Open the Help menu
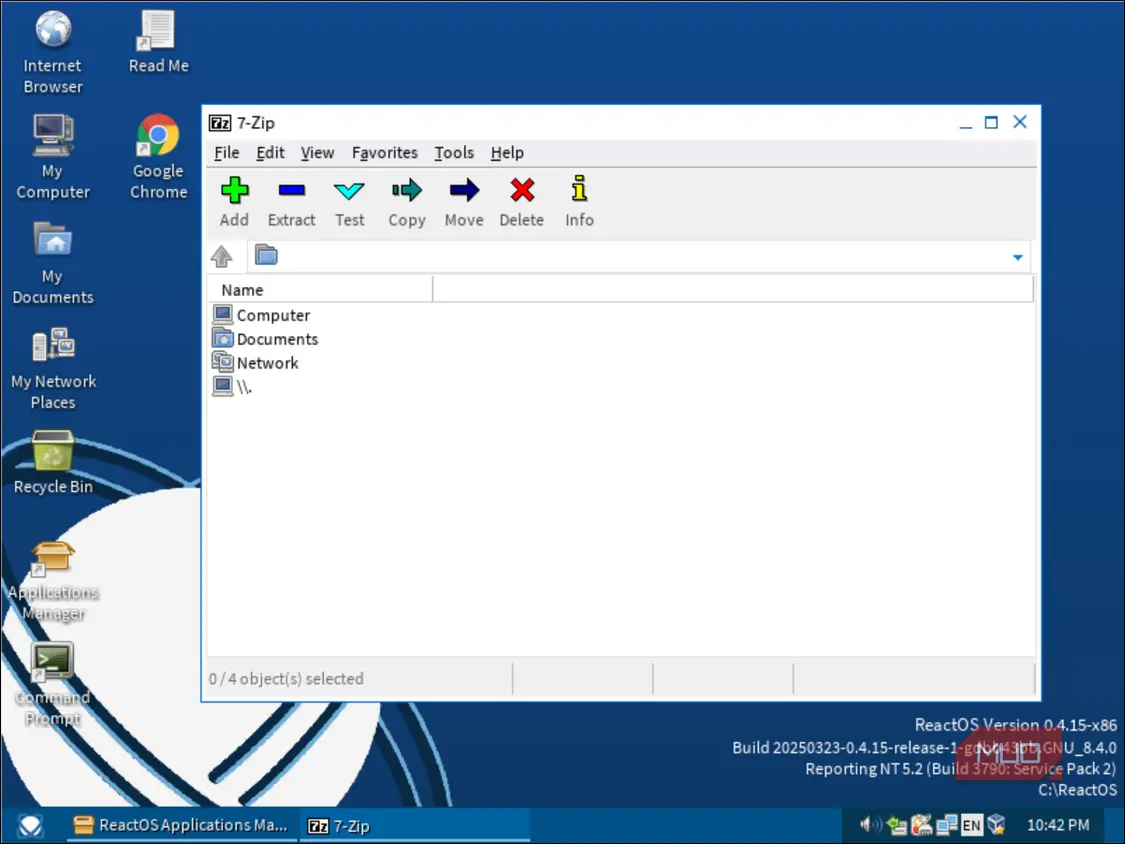This screenshot has width=1125, height=844. pyautogui.click(x=507, y=153)
